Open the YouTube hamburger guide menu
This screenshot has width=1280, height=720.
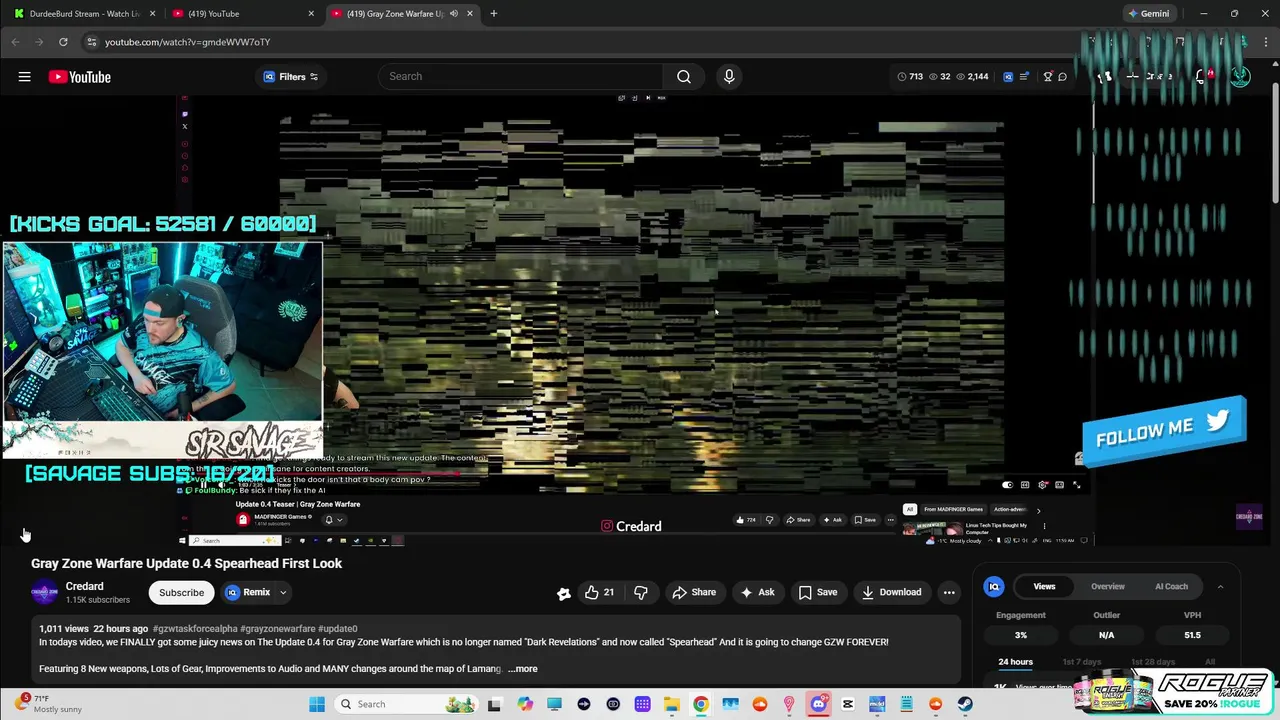tap(24, 77)
